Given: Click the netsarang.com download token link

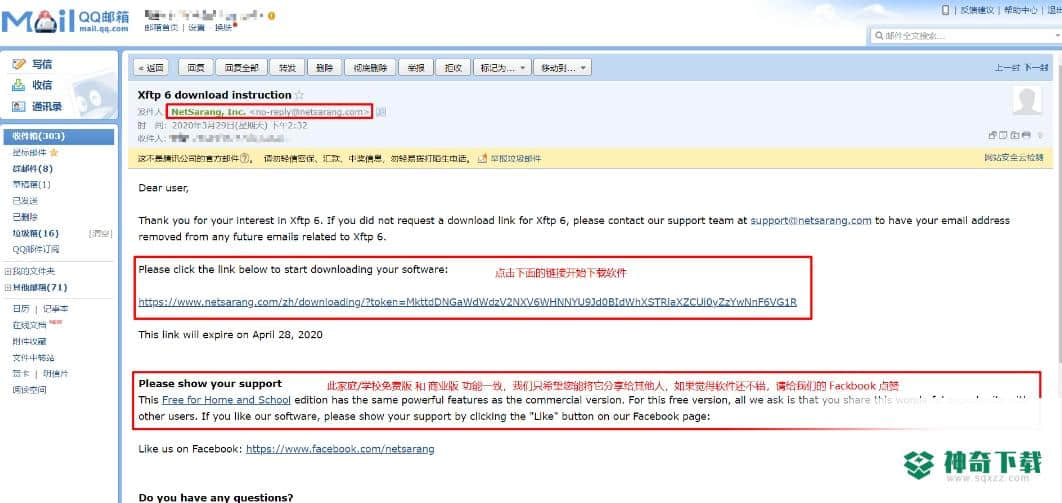Looking at the screenshot, I should tap(467, 302).
